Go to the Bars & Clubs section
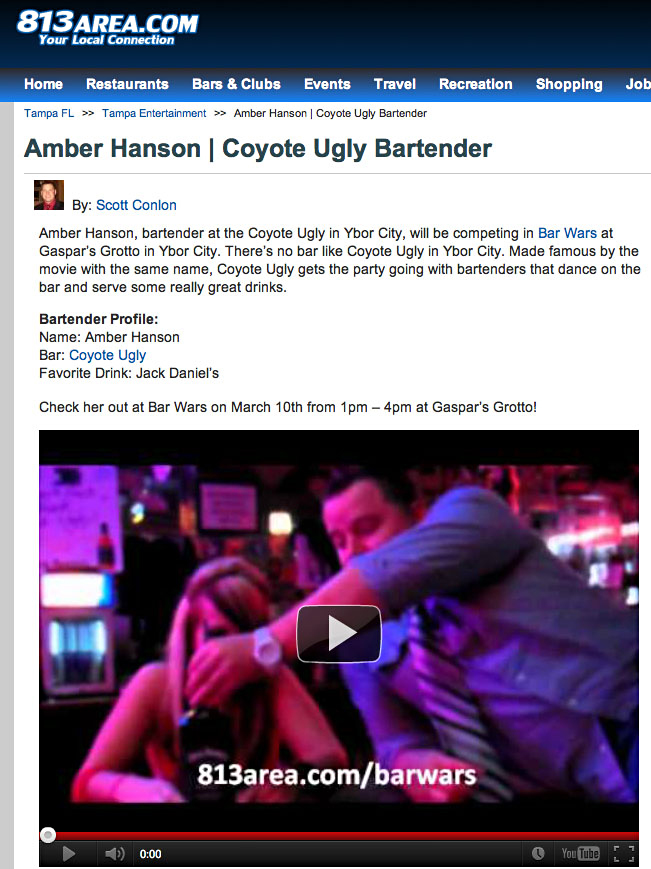Image resolution: width=651 pixels, height=869 pixels. [x=236, y=84]
